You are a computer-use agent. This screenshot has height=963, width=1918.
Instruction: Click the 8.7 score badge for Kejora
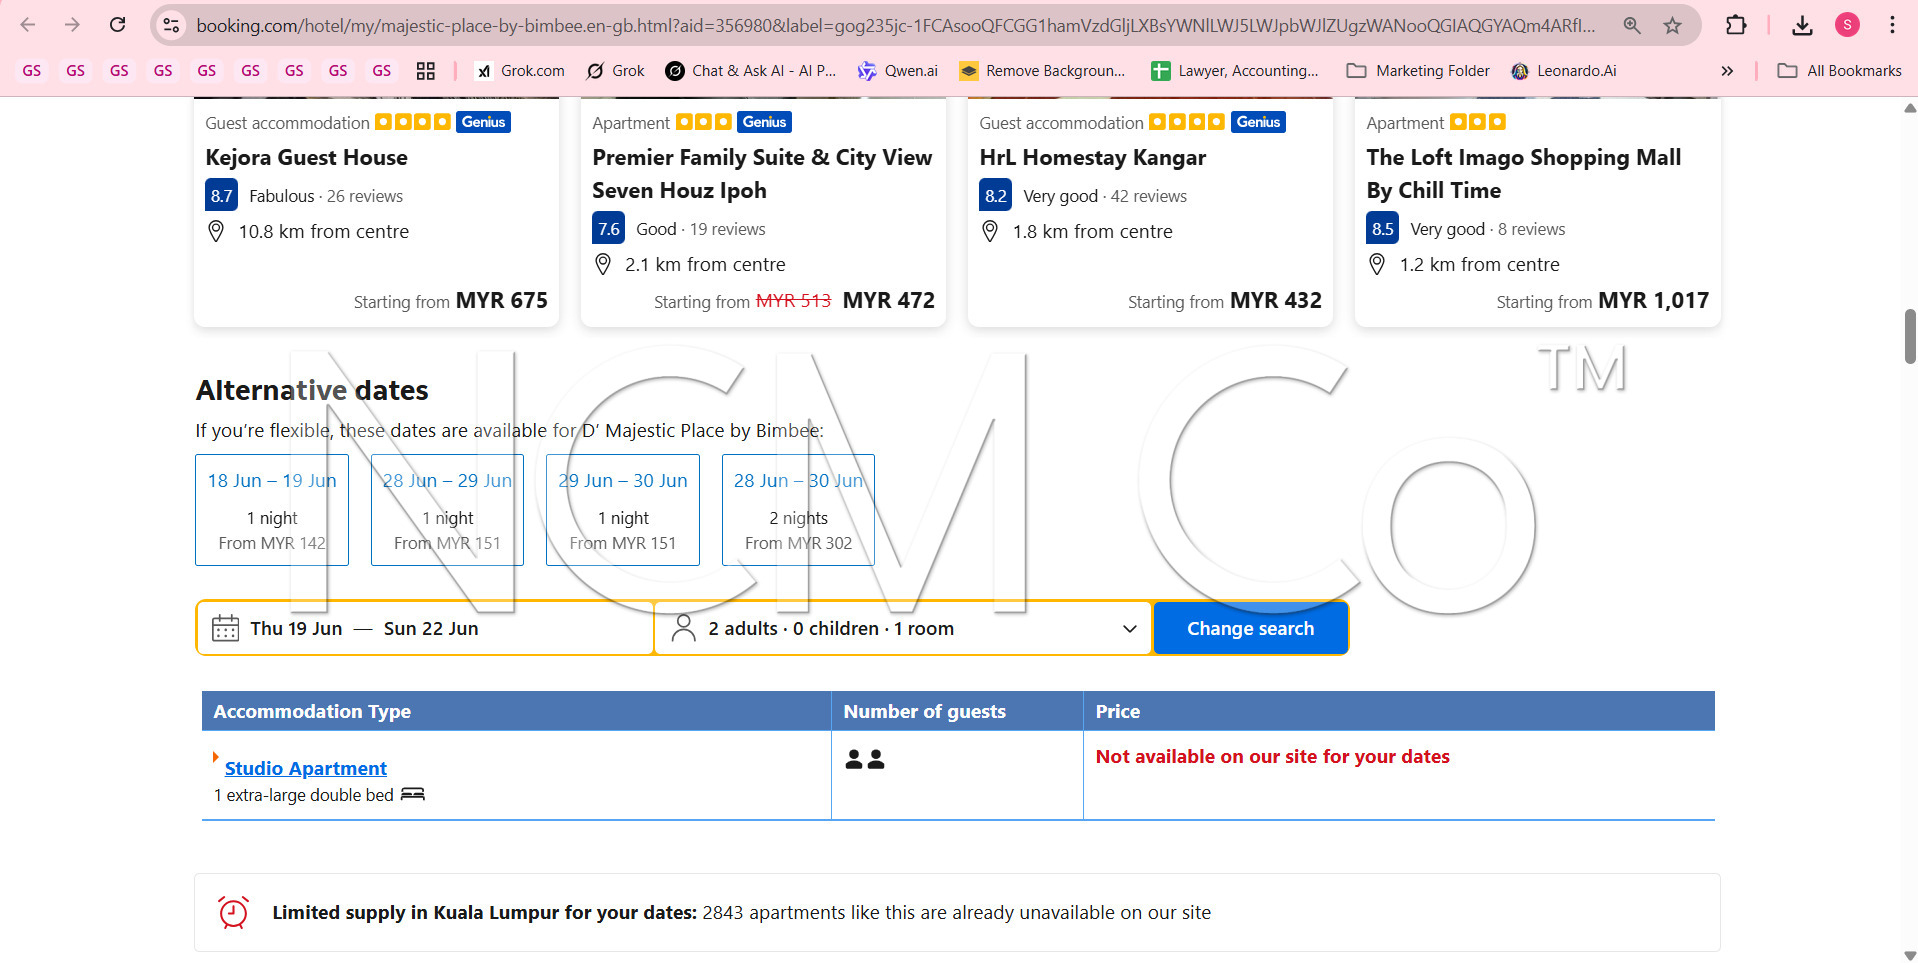pyautogui.click(x=221, y=195)
